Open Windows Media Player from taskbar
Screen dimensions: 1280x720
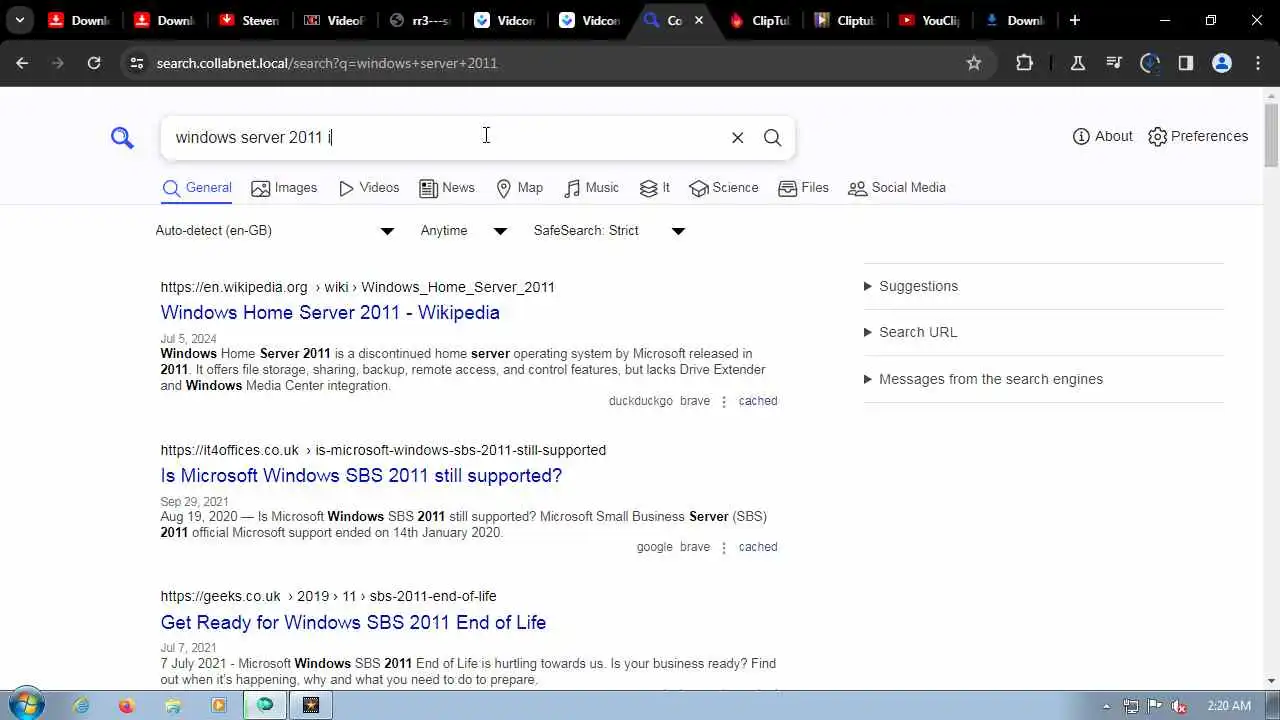pos(219,705)
